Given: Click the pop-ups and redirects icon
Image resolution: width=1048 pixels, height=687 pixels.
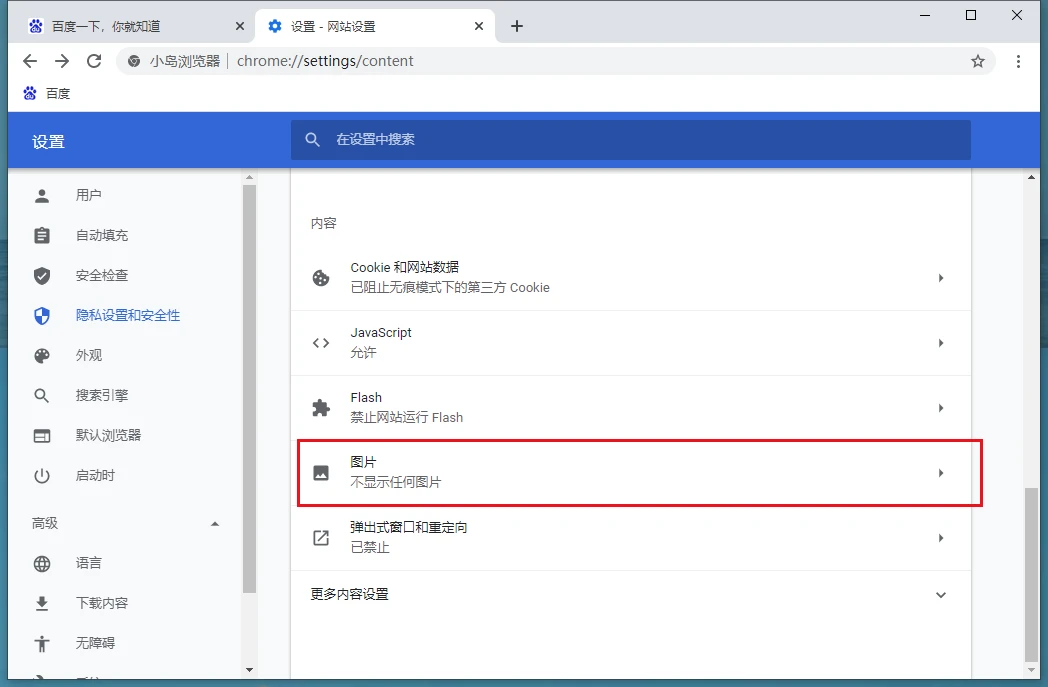Looking at the screenshot, I should coord(321,538).
